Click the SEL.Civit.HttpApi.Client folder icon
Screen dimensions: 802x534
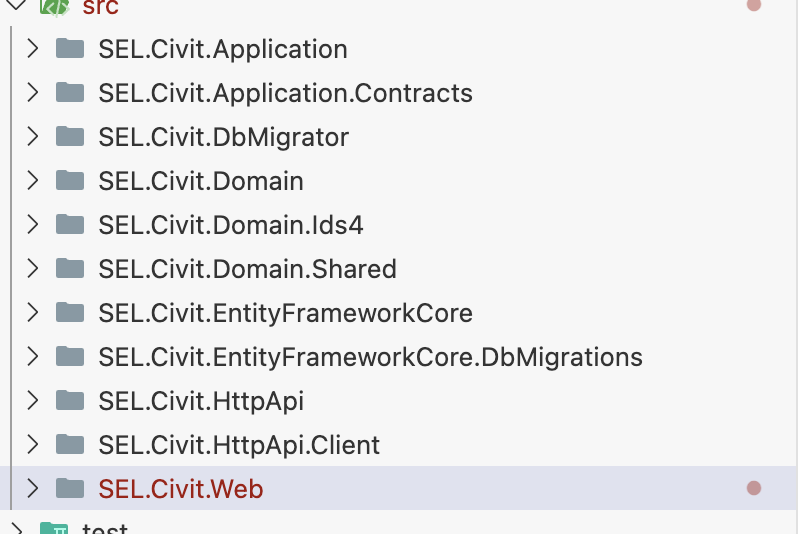click(69, 444)
